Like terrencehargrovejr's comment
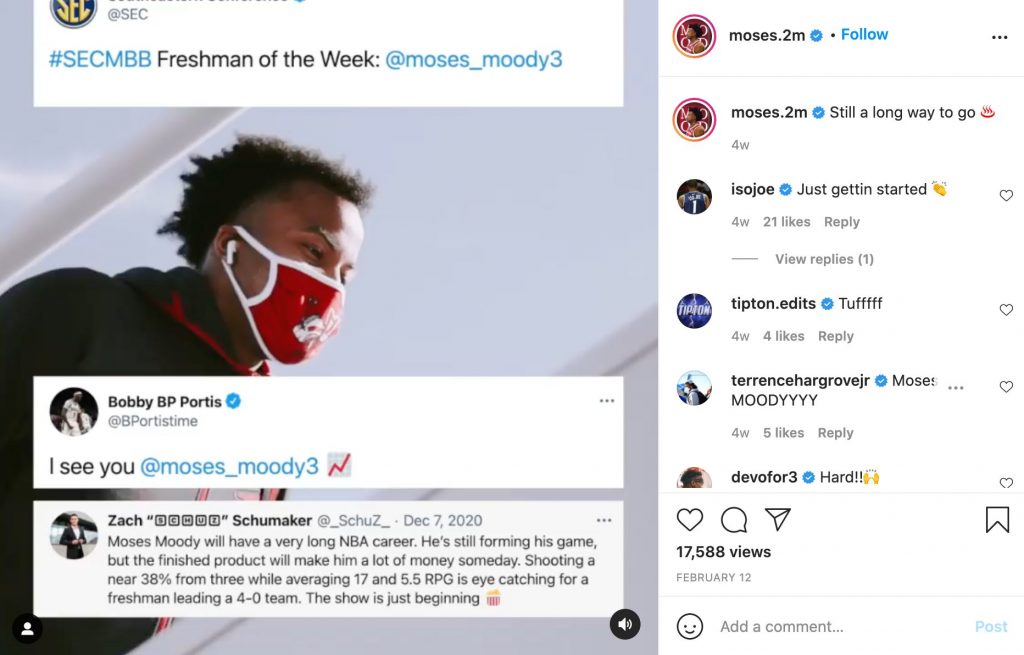 click(x=1006, y=387)
